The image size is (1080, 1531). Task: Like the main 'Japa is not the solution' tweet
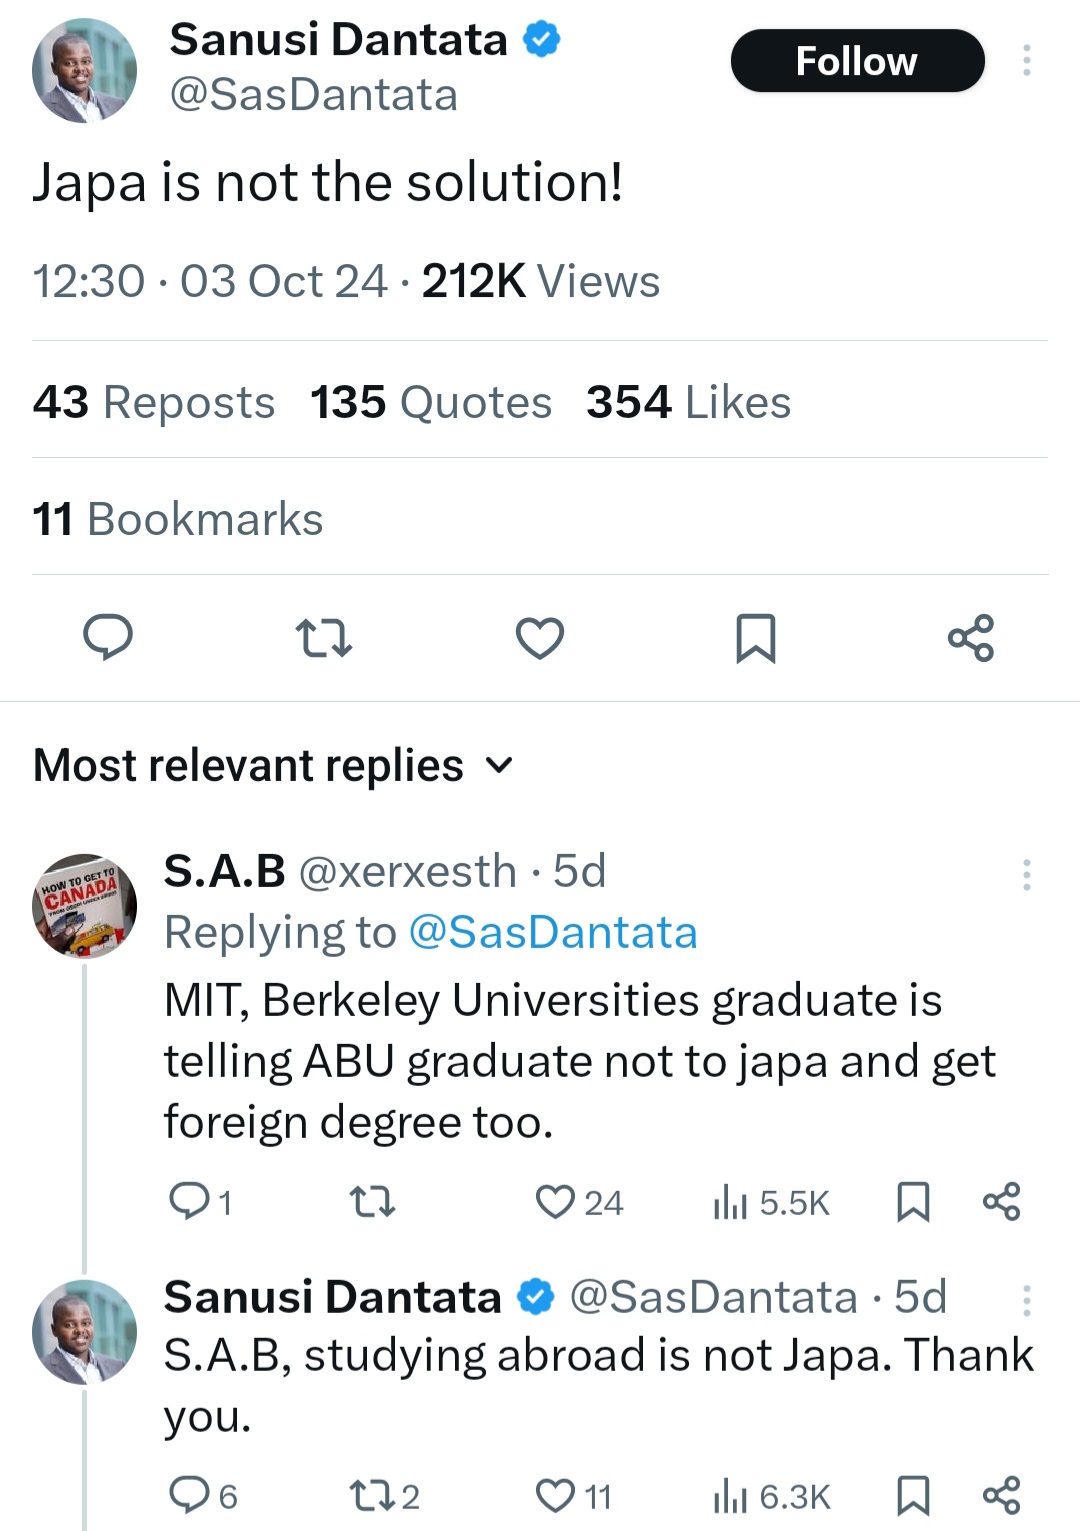(x=539, y=637)
